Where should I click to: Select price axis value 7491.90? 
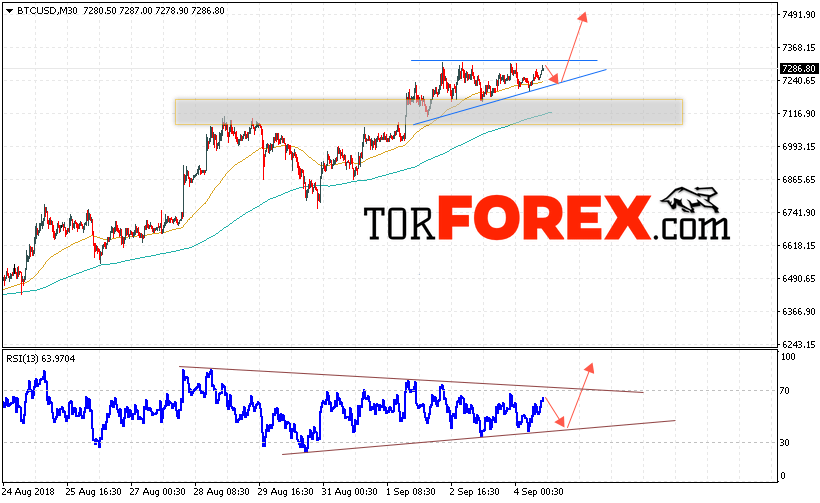click(x=798, y=15)
